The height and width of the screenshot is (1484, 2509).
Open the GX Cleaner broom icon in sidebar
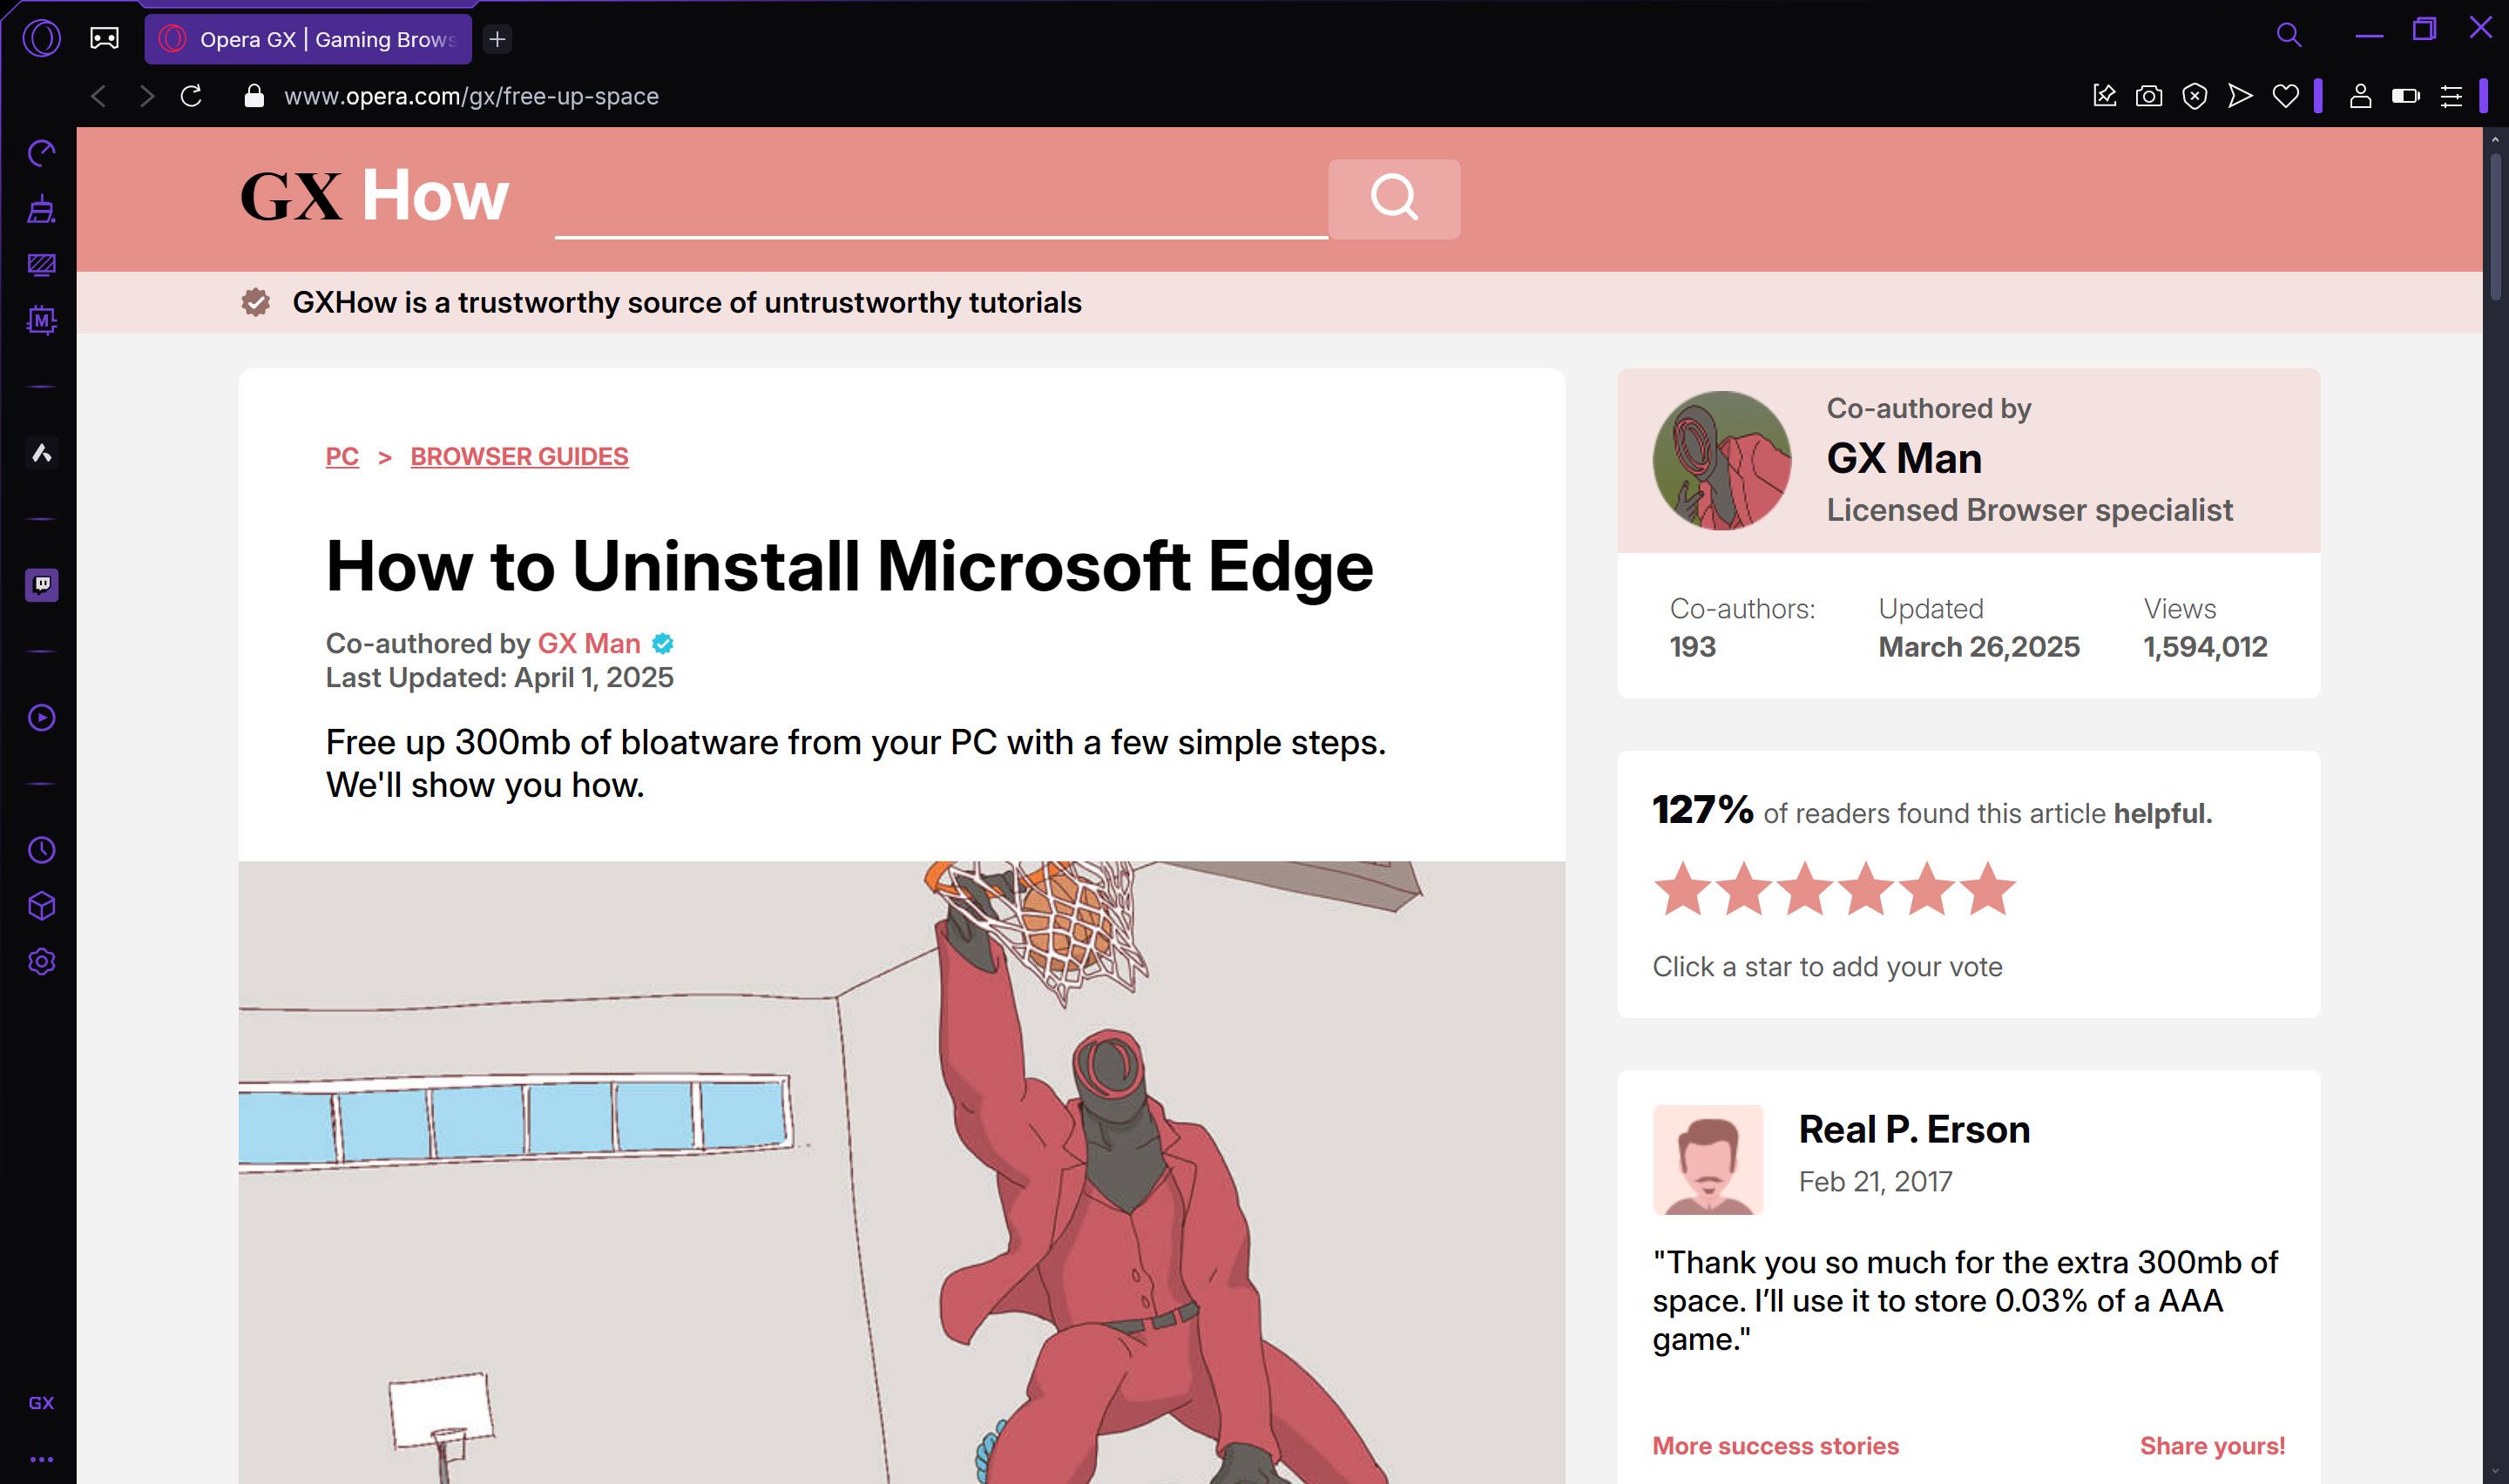click(41, 208)
